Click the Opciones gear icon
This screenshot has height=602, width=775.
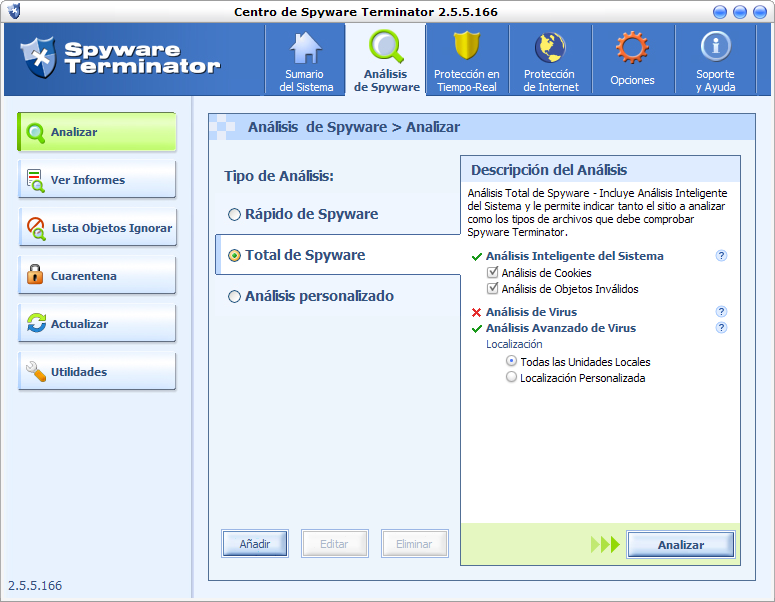pos(632,48)
